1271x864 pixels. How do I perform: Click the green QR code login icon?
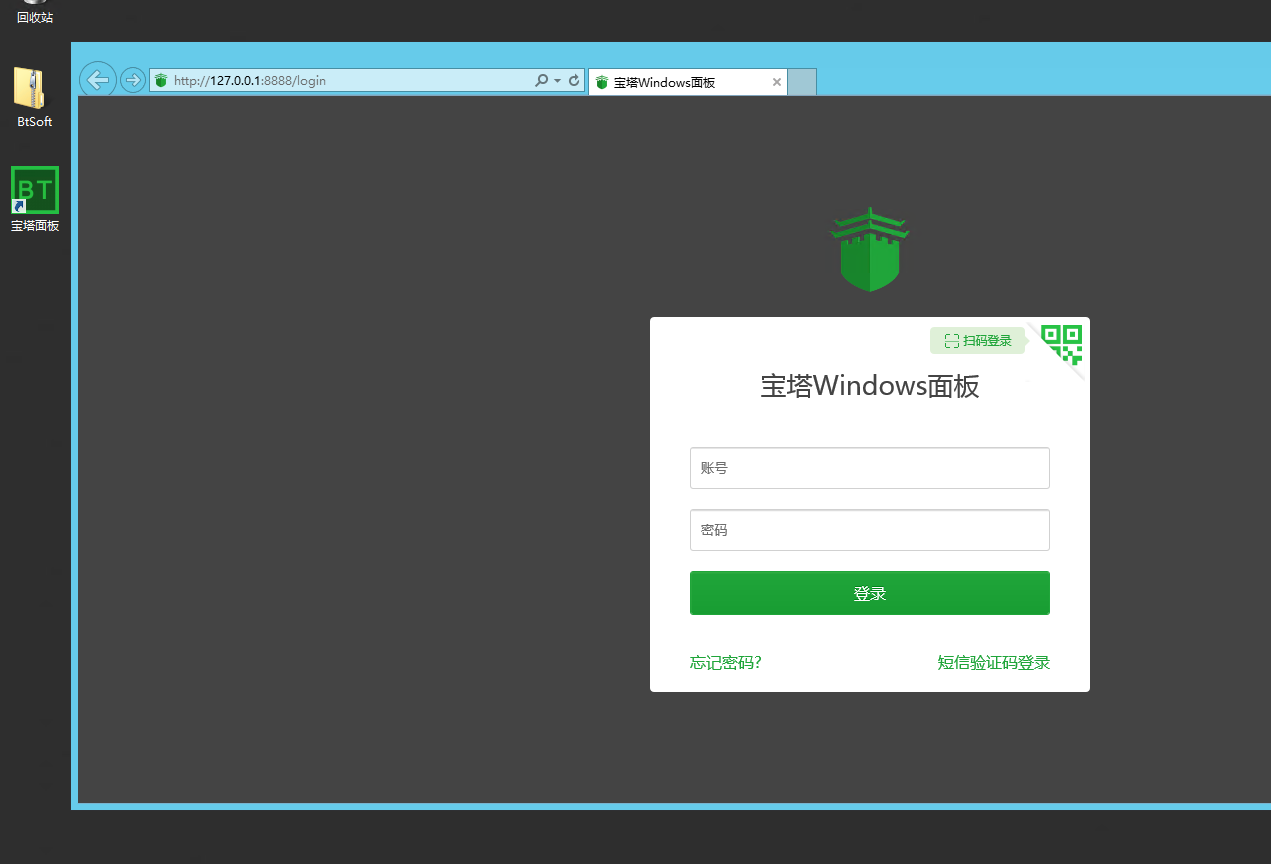point(1062,343)
